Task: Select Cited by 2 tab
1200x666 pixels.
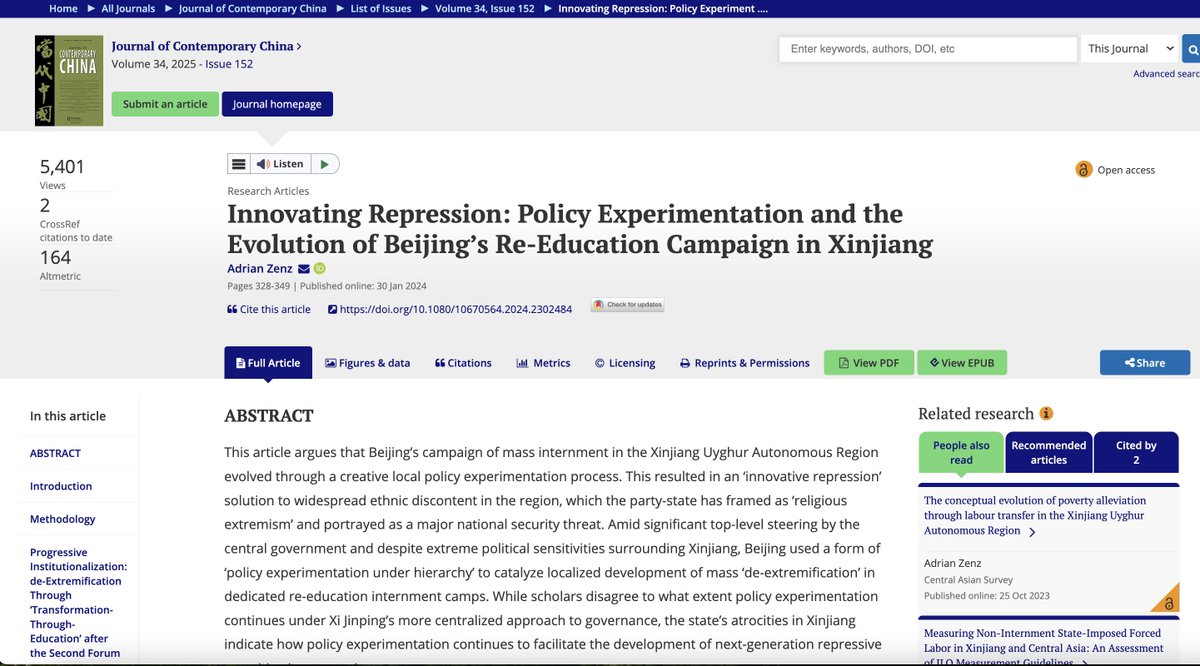Action: [x=1136, y=452]
